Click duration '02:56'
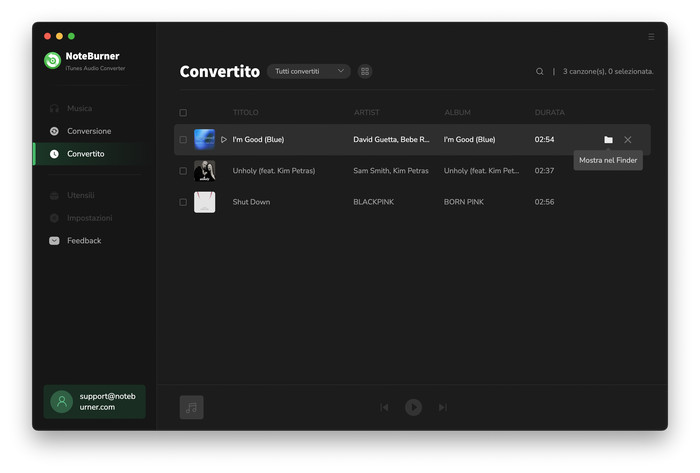This screenshot has width=700, height=473. coord(544,202)
